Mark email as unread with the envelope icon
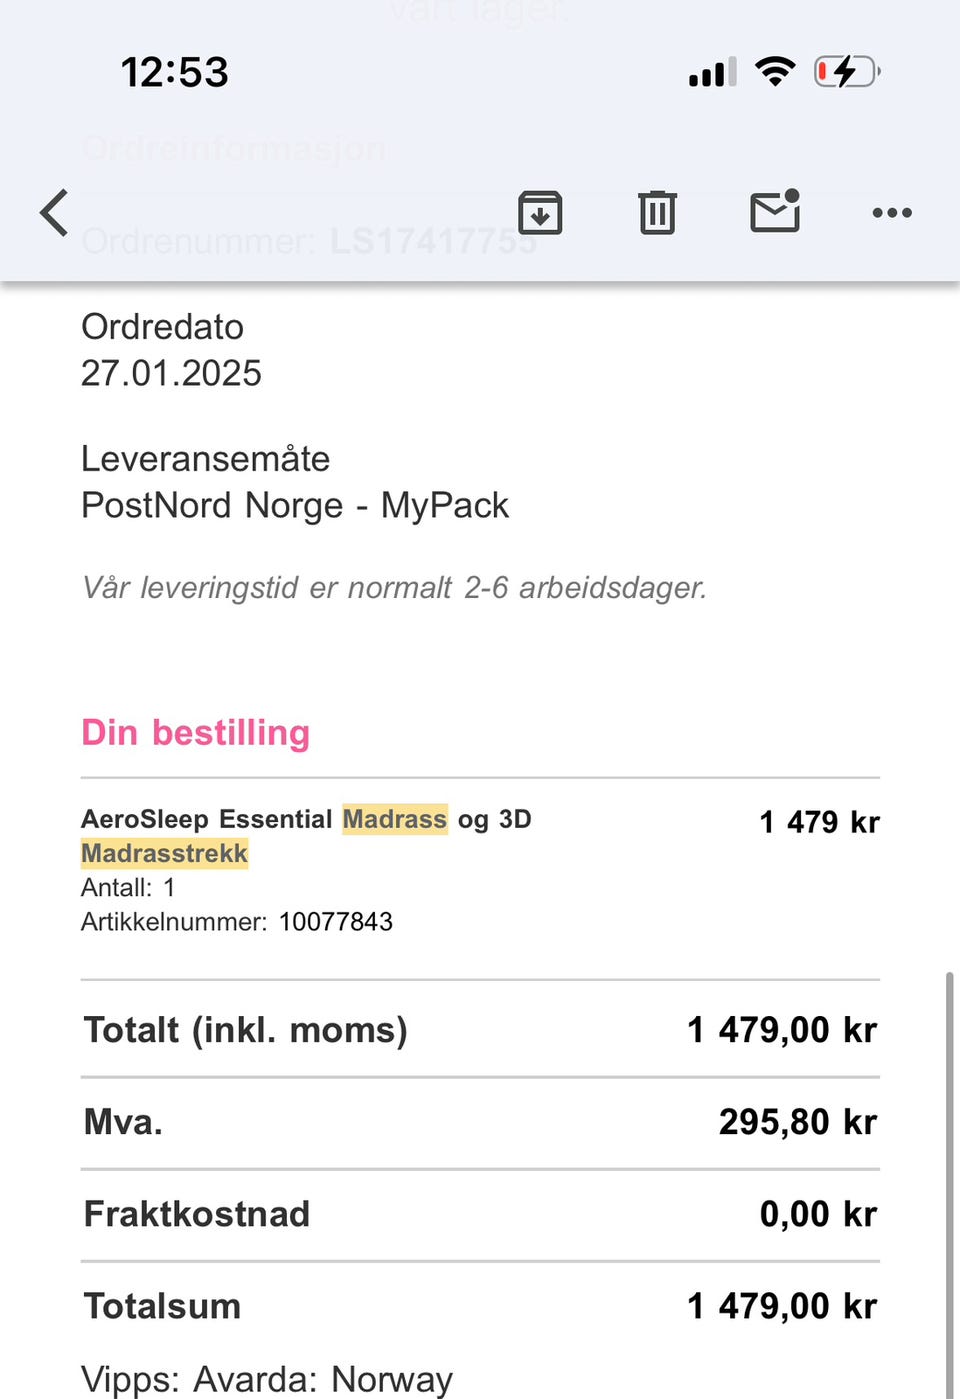The image size is (960, 1399). (775, 212)
